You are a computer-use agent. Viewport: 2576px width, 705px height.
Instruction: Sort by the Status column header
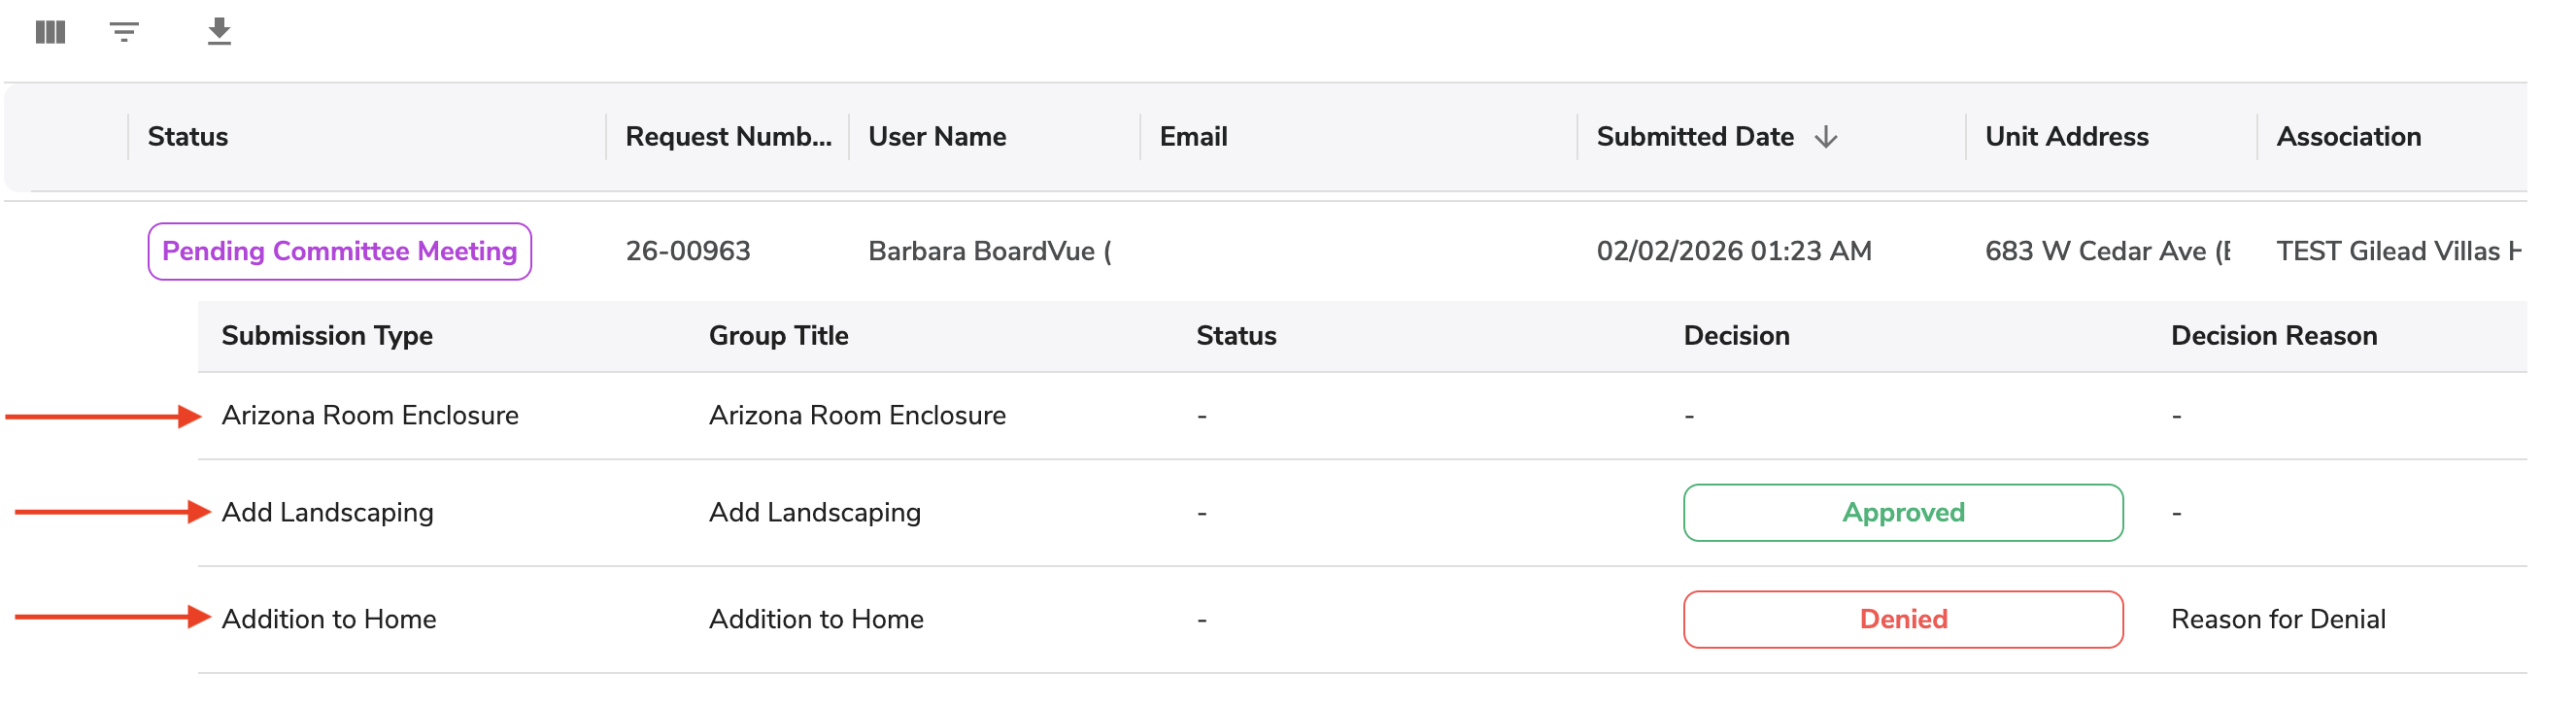[x=188, y=137]
